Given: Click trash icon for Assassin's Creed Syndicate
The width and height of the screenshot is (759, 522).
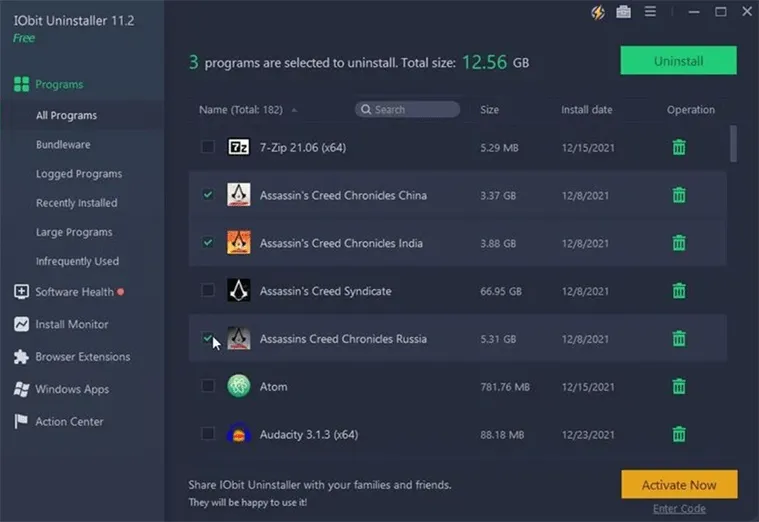Looking at the screenshot, I should pyautogui.click(x=679, y=291).
